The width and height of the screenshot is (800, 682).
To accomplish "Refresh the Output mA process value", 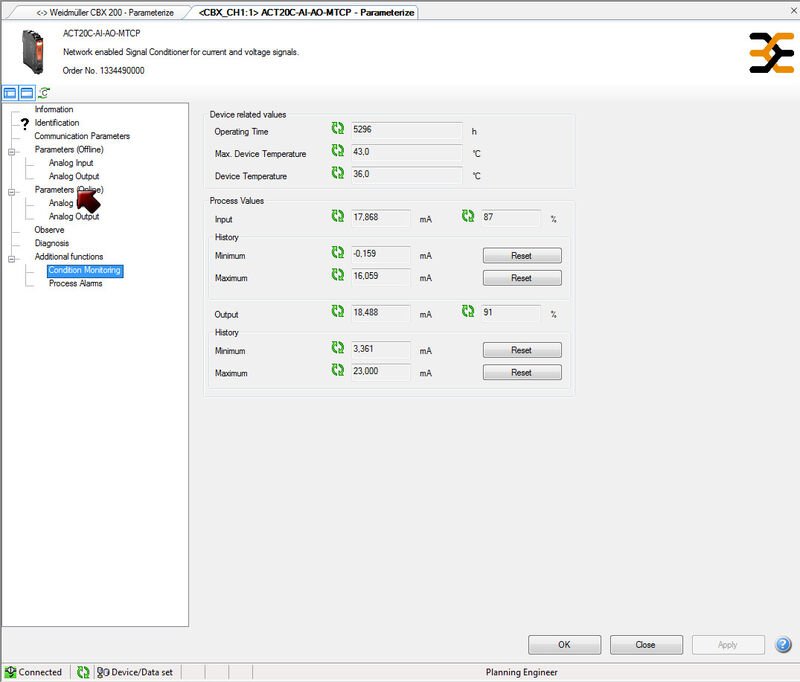I will [338, 311].
